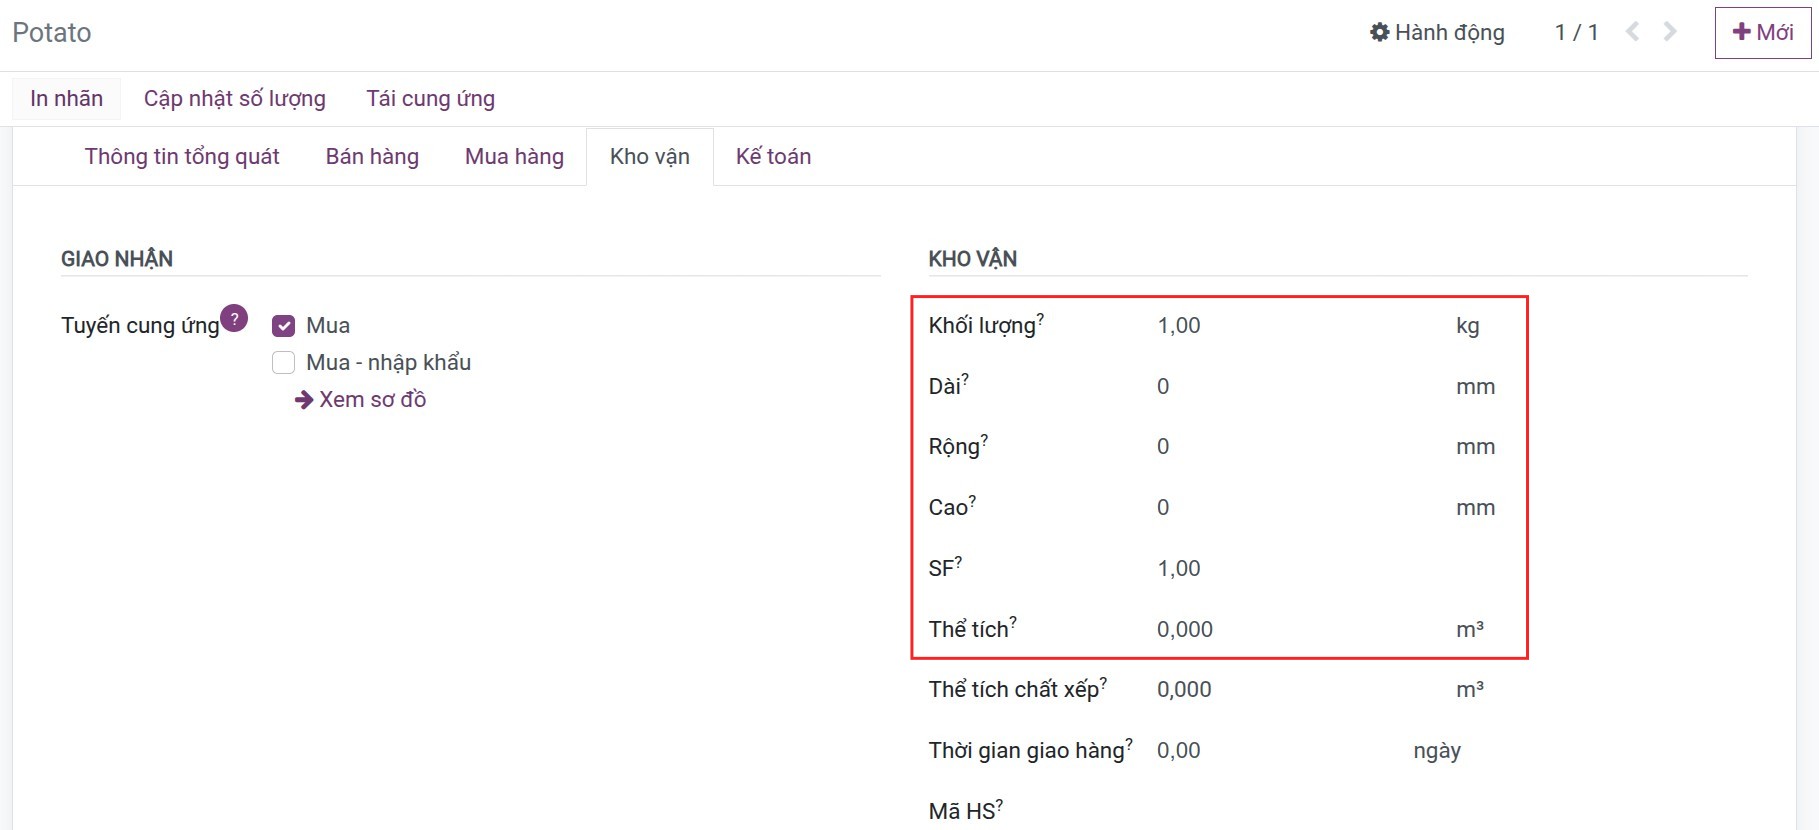Click the KHO VẬN section heading
Screen dimensions: 1819x830
pyautogui.click(x=973, y=259)
